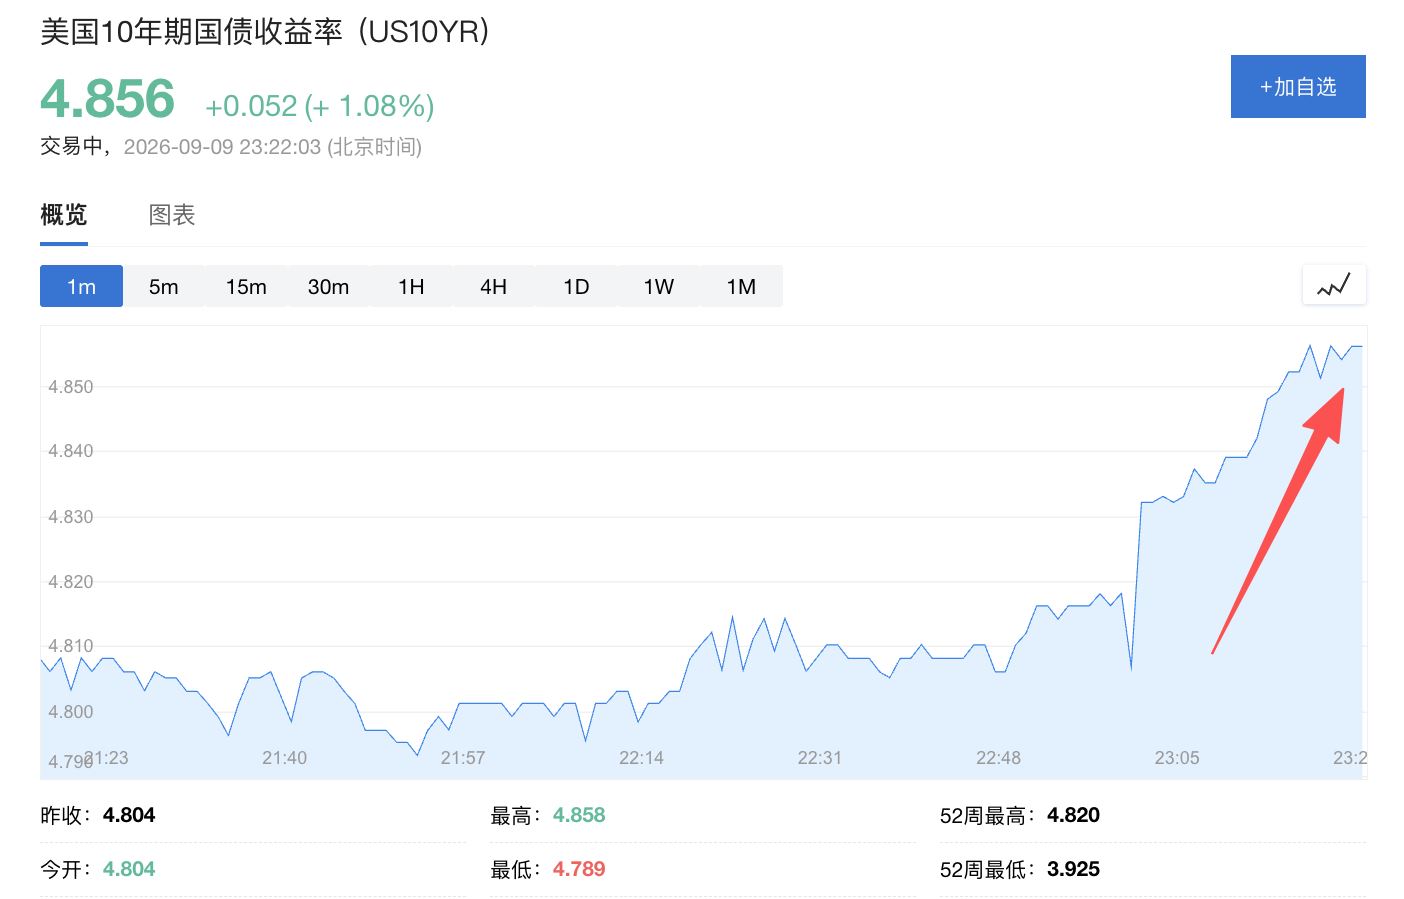Select the 15m interval

pyautogui.click(x=246, y=287)
